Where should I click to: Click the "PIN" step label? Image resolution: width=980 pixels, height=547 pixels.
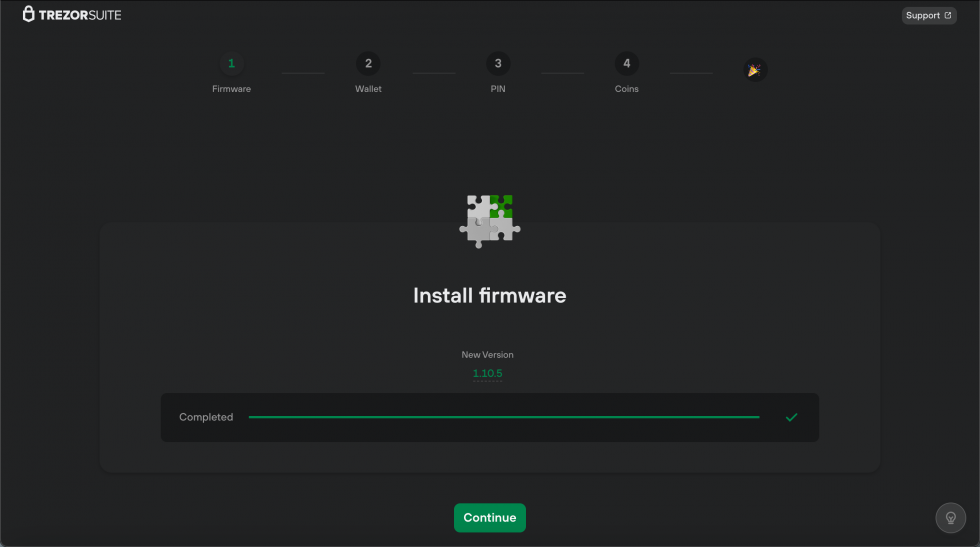pos(498,89)
